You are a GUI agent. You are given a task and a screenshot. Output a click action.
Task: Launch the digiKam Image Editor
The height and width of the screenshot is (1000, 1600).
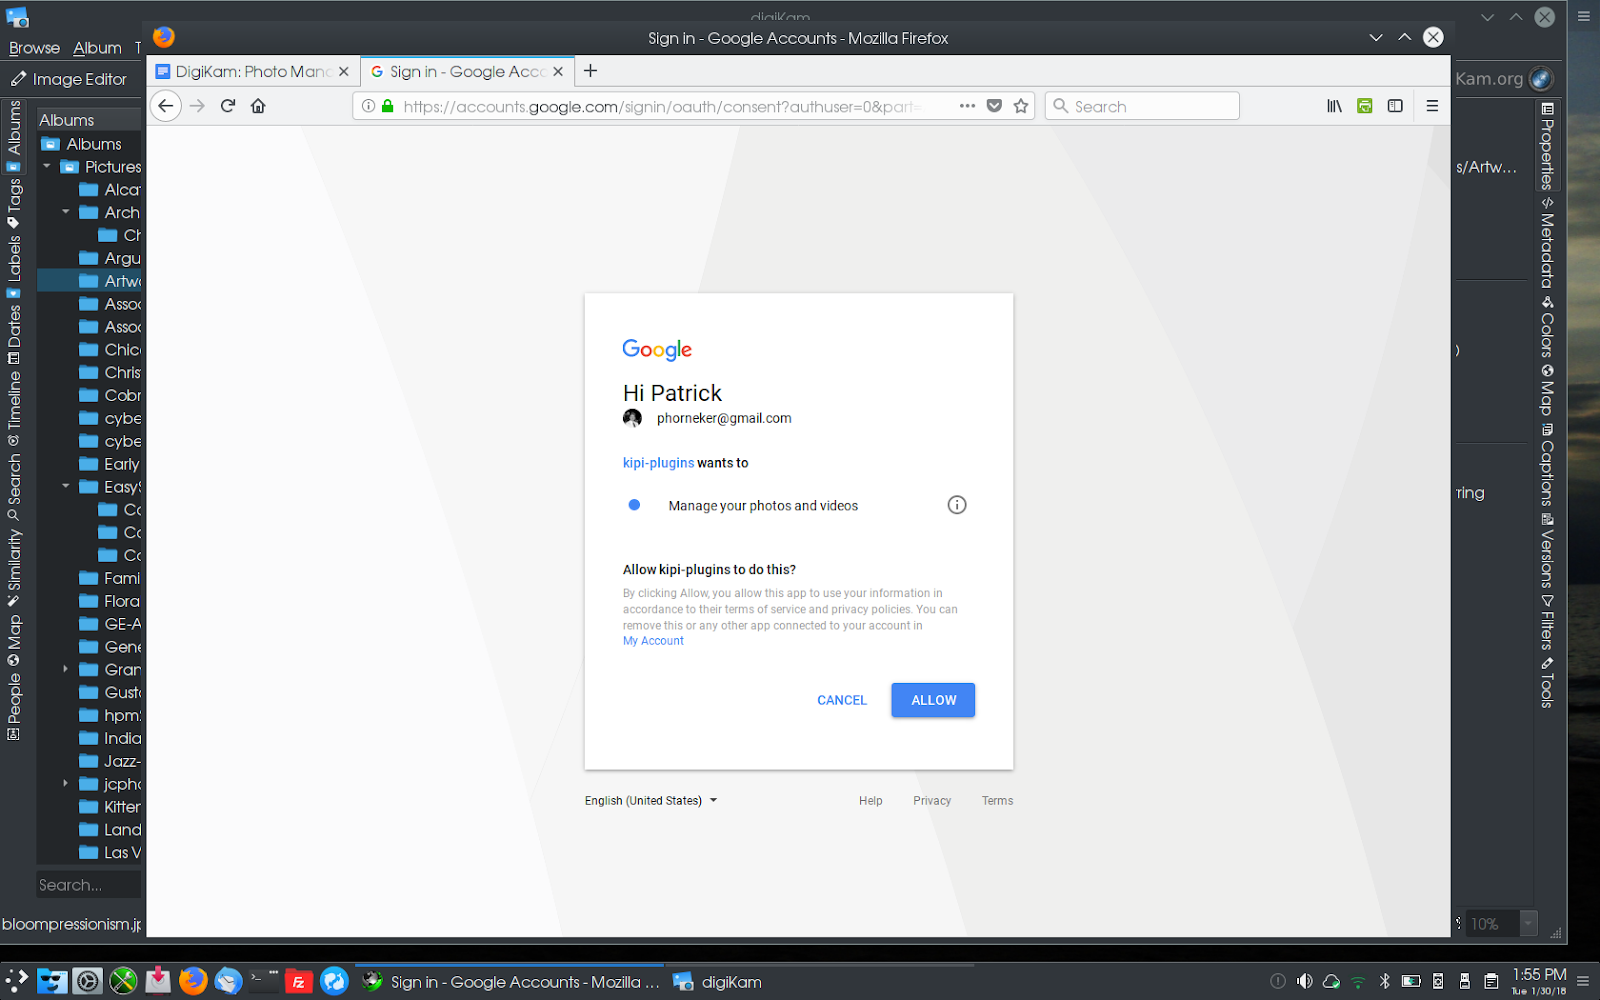click(x=68, y=79)
